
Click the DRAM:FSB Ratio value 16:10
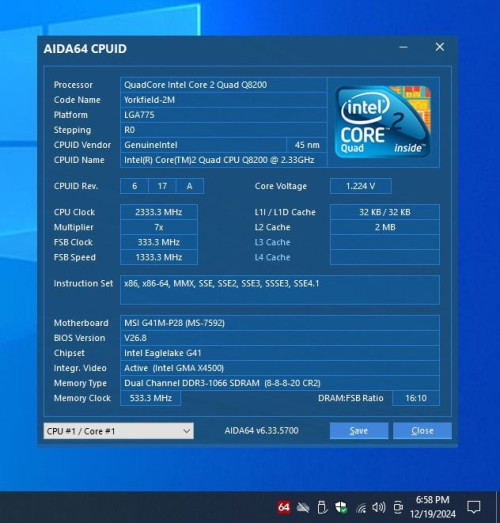(416, 398)
